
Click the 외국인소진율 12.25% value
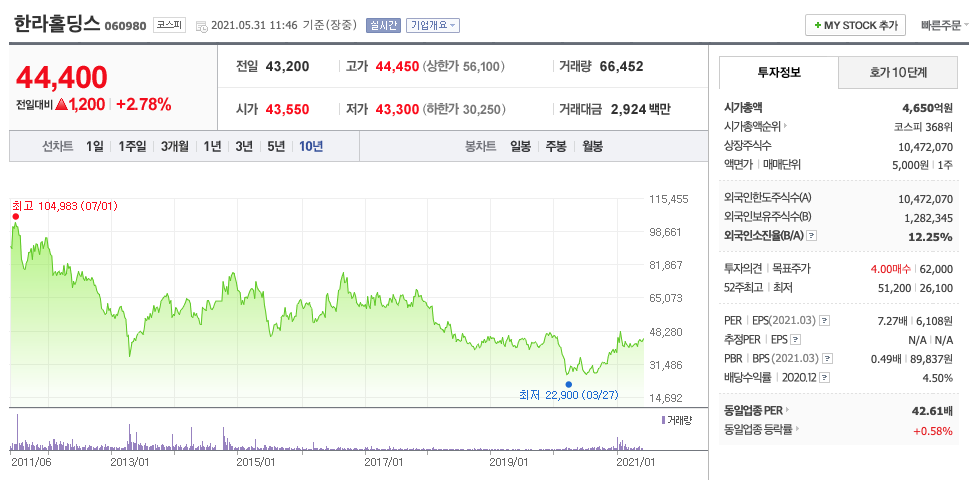(x=932, y=237)
